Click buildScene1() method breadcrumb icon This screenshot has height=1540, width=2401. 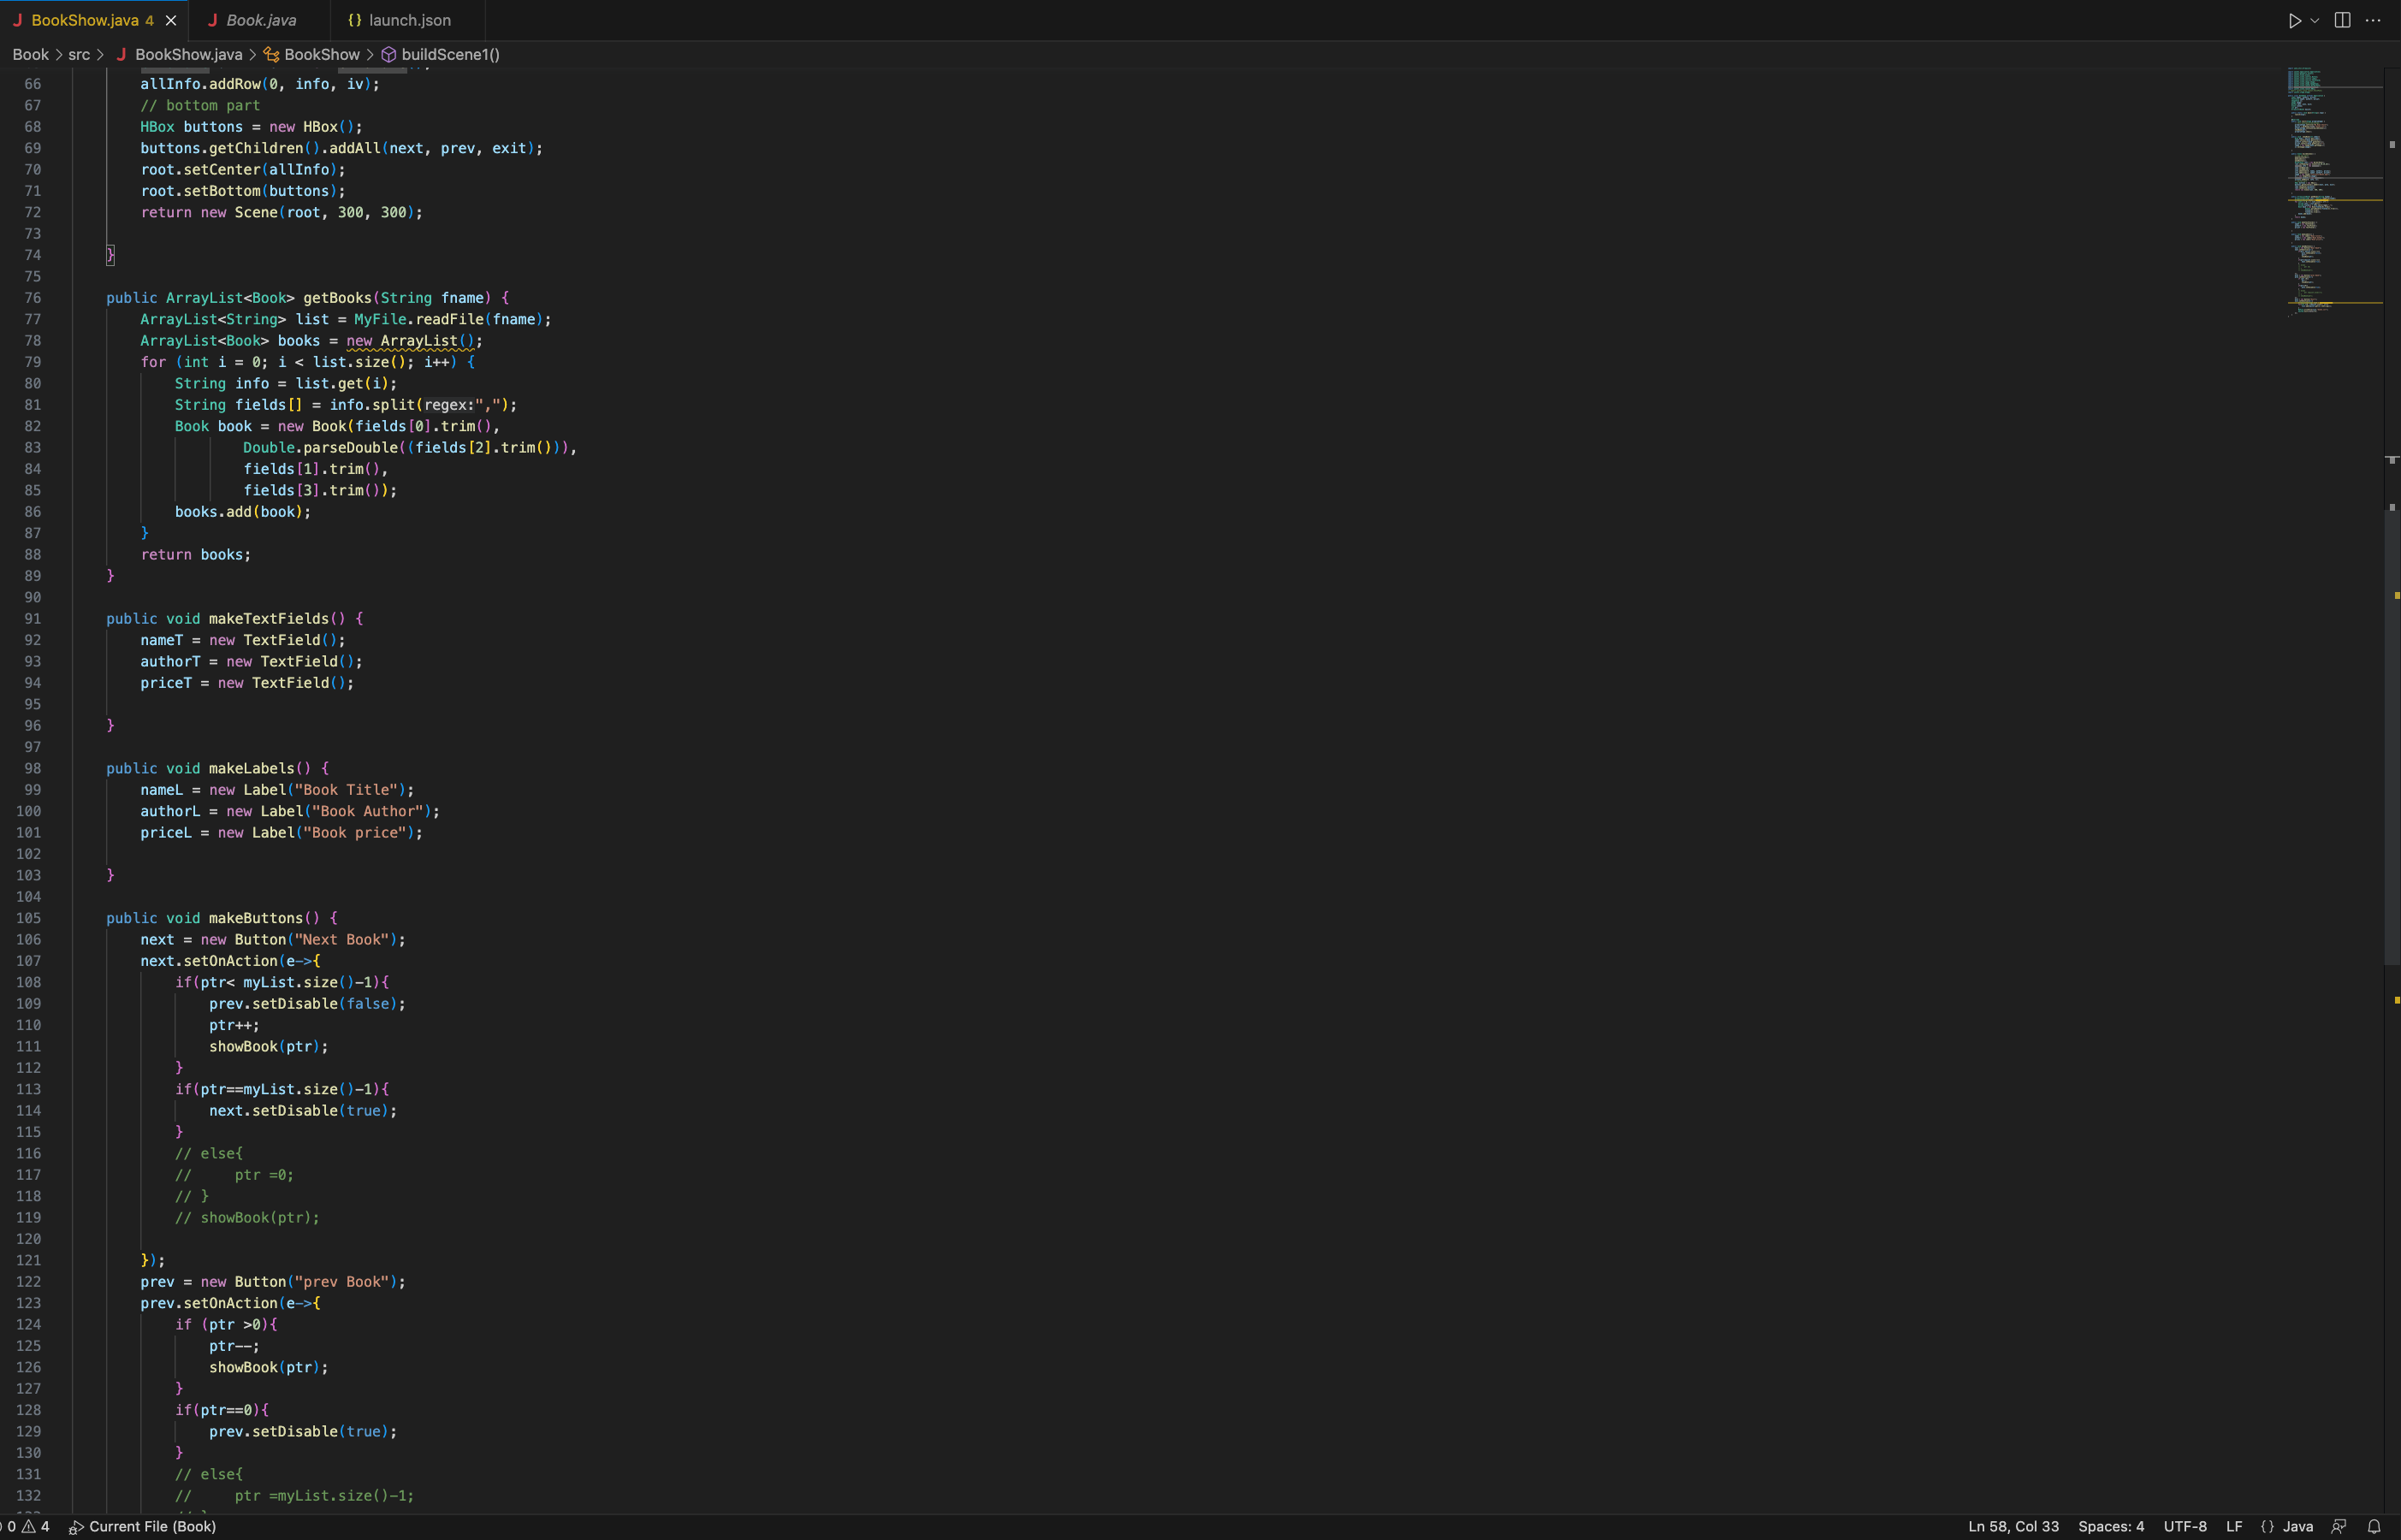389,55
